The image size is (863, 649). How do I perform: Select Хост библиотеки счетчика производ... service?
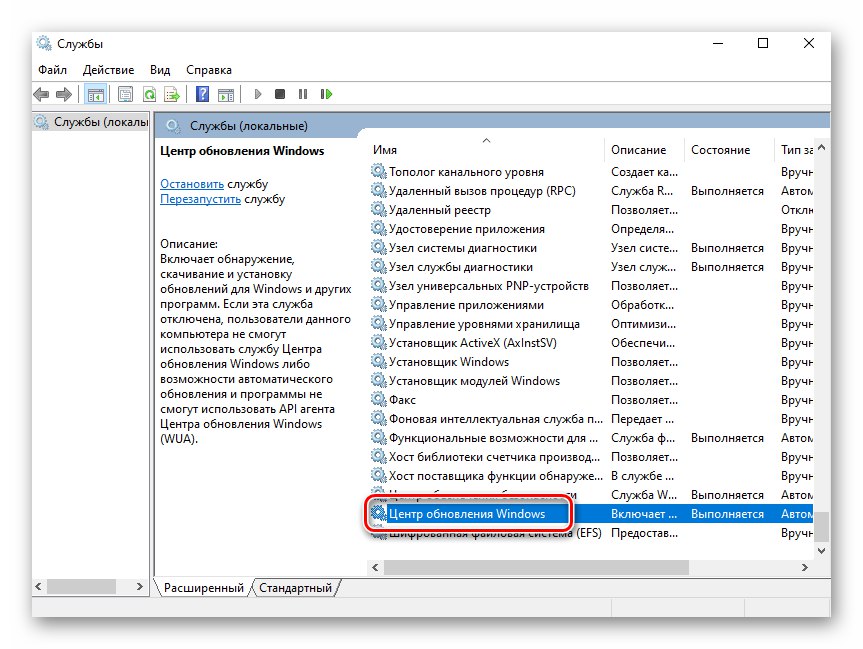[494, 457]
